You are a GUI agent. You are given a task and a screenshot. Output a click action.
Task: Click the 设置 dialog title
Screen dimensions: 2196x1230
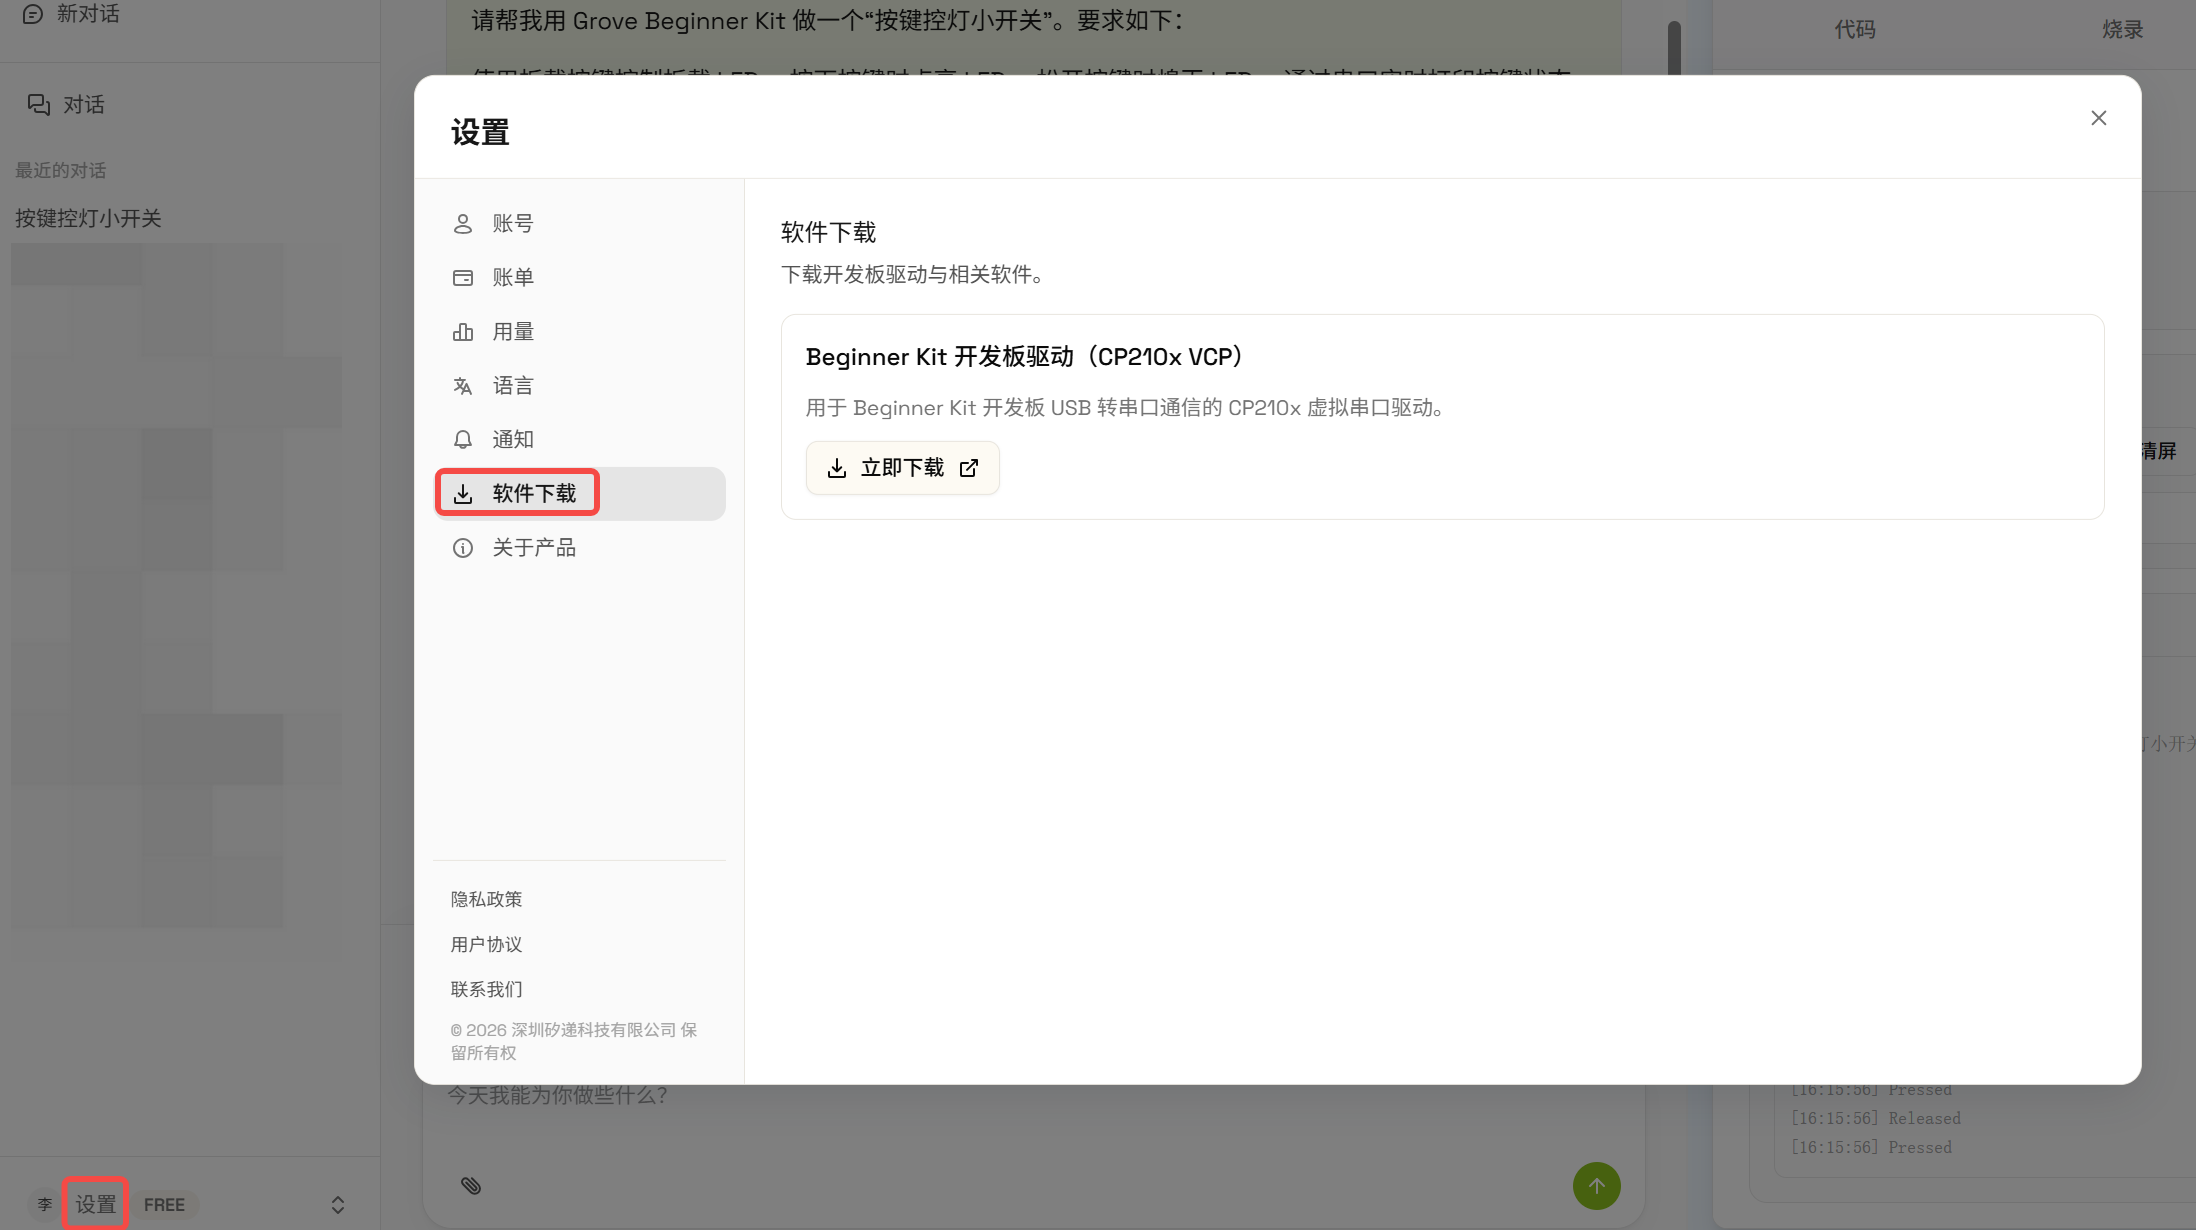[480, 132]
